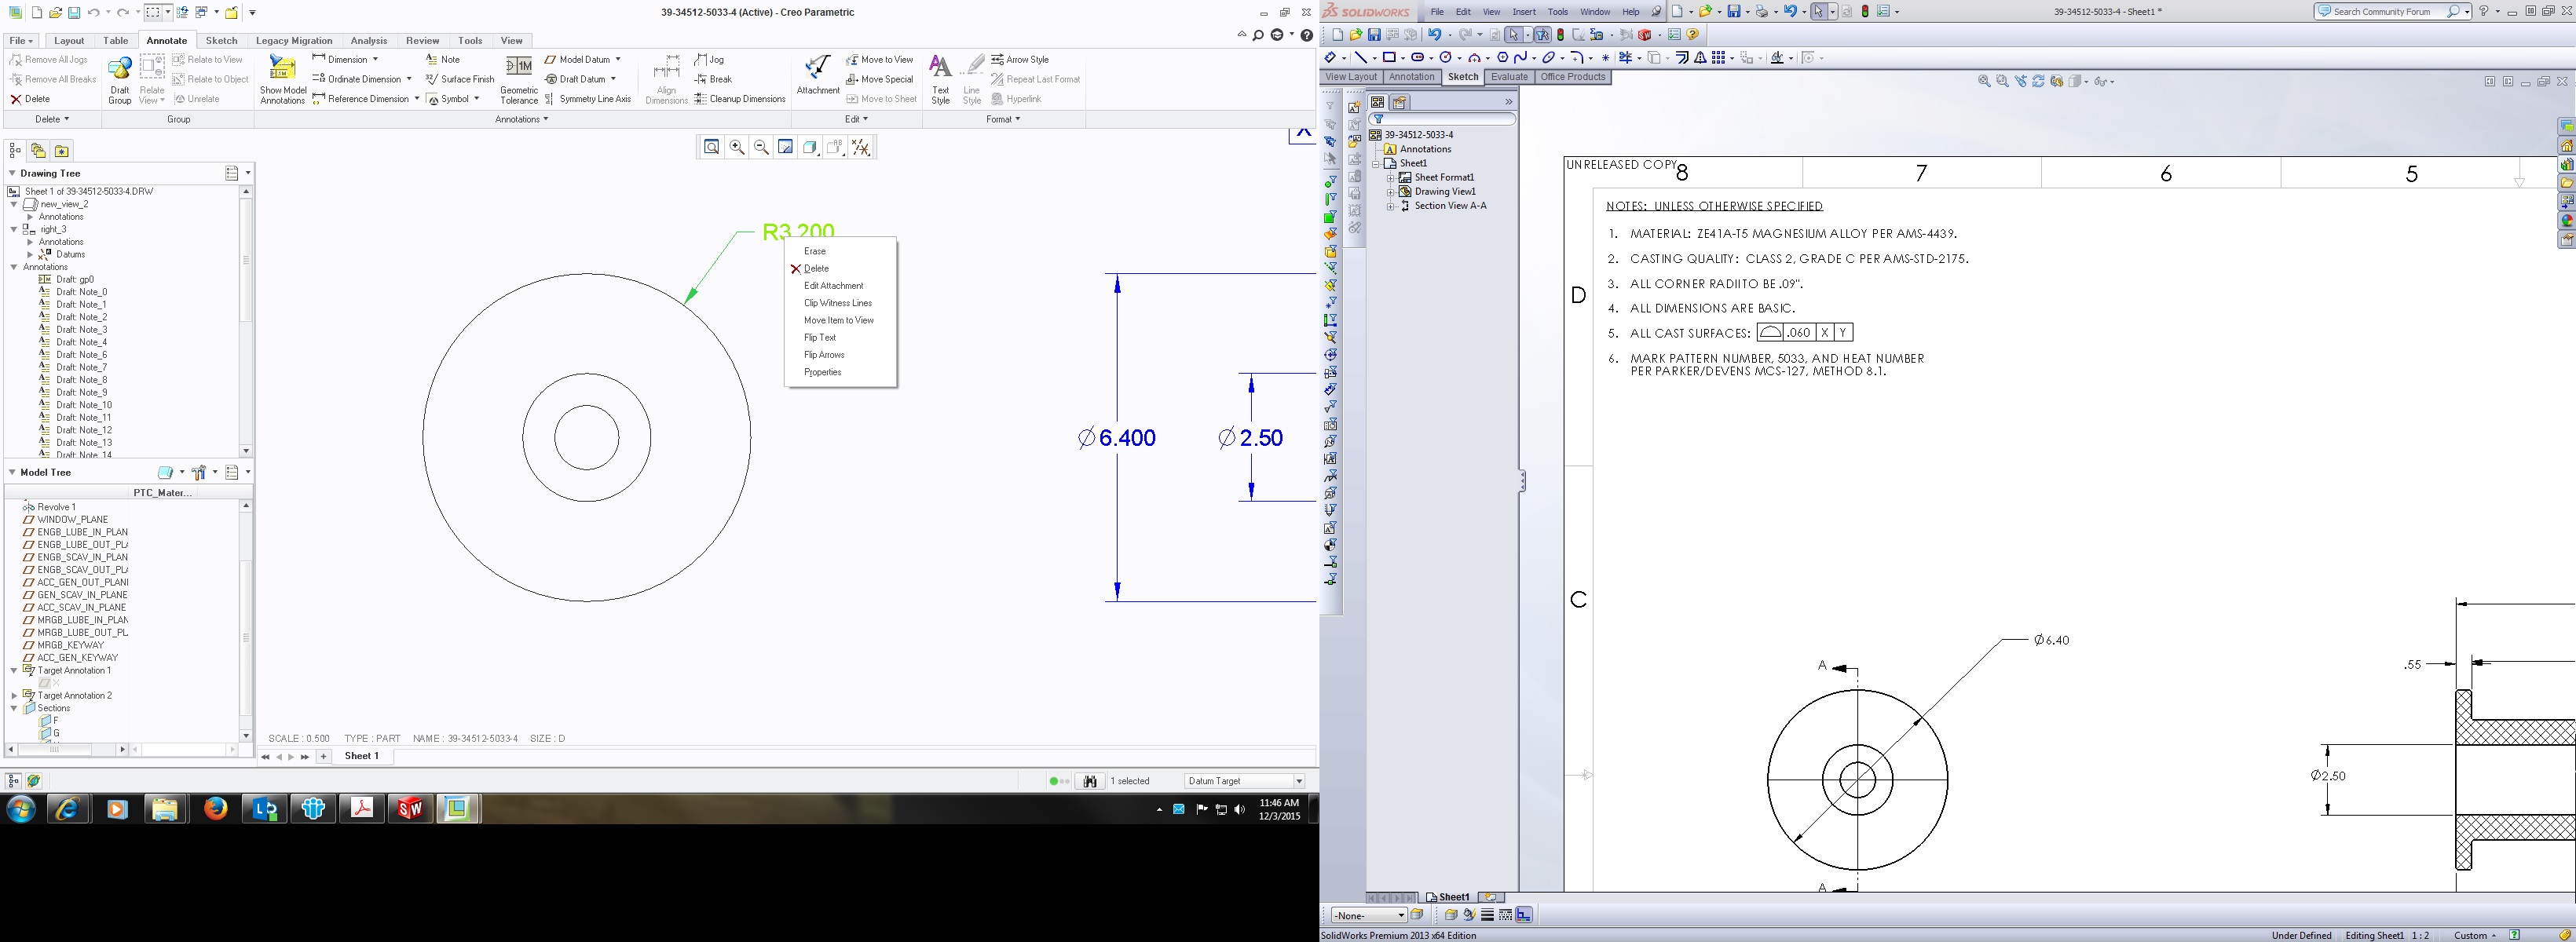Screen dimensions: 2576x942
Task: Click Model Tree horizontal scrollbar thumb
Action: (x=55, y=750)
